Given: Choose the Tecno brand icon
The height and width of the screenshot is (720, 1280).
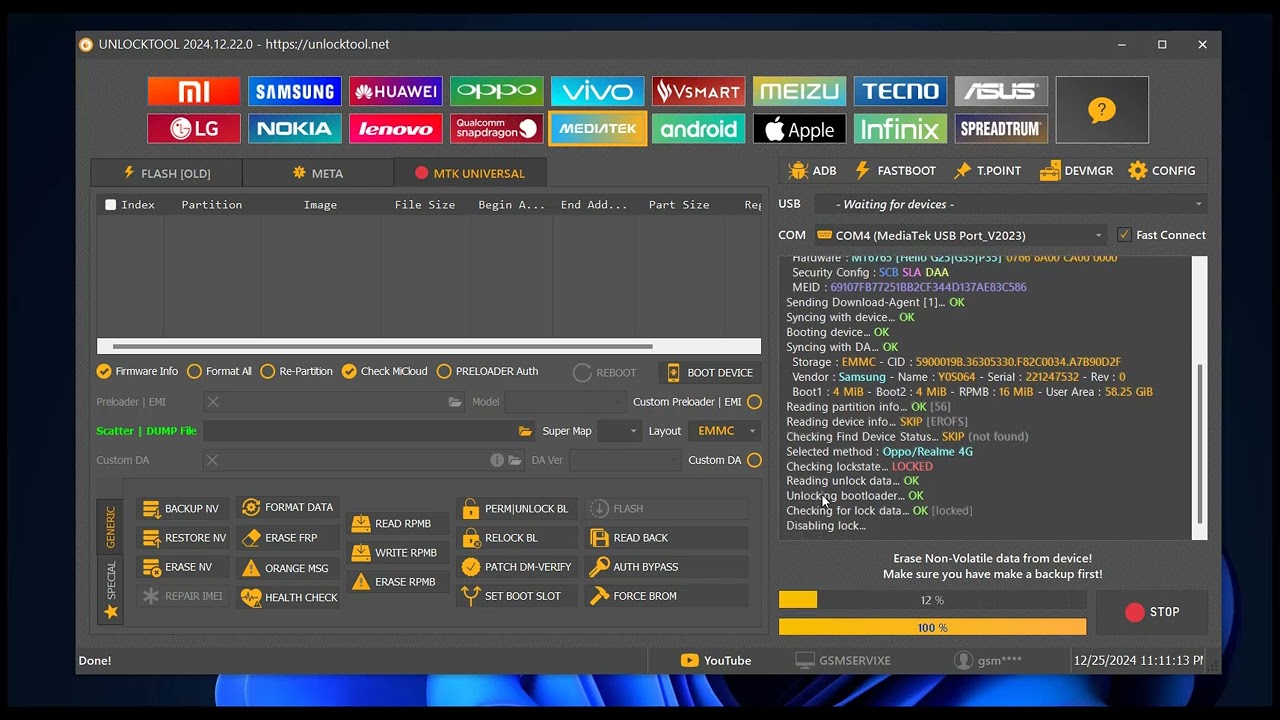Looking at the screenshot, I should click(x=901, y=91).
